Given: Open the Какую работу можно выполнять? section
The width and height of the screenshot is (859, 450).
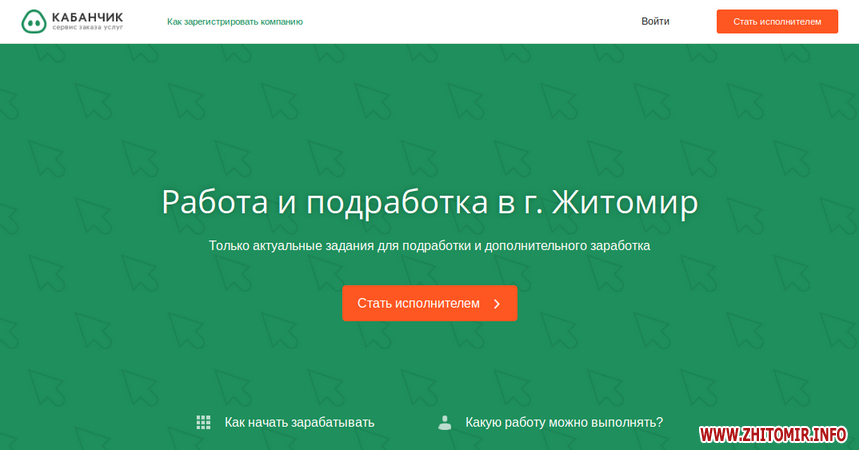Looking at the screenshot, I should [x=564, y=422].
